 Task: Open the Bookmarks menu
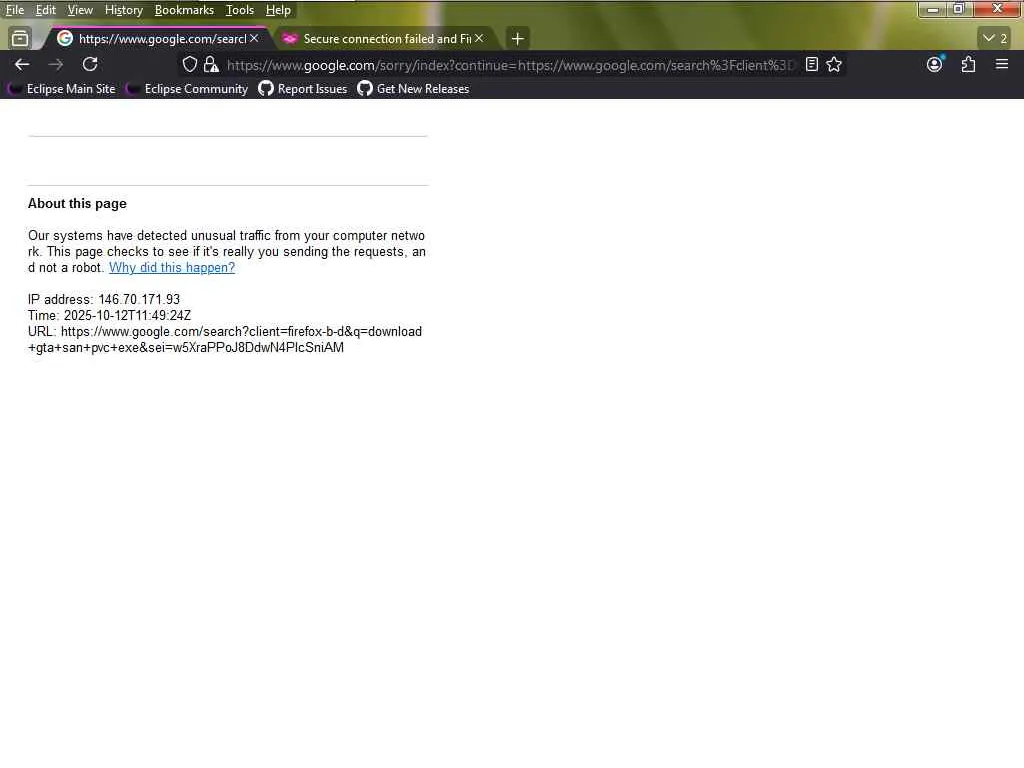(184, 10)
